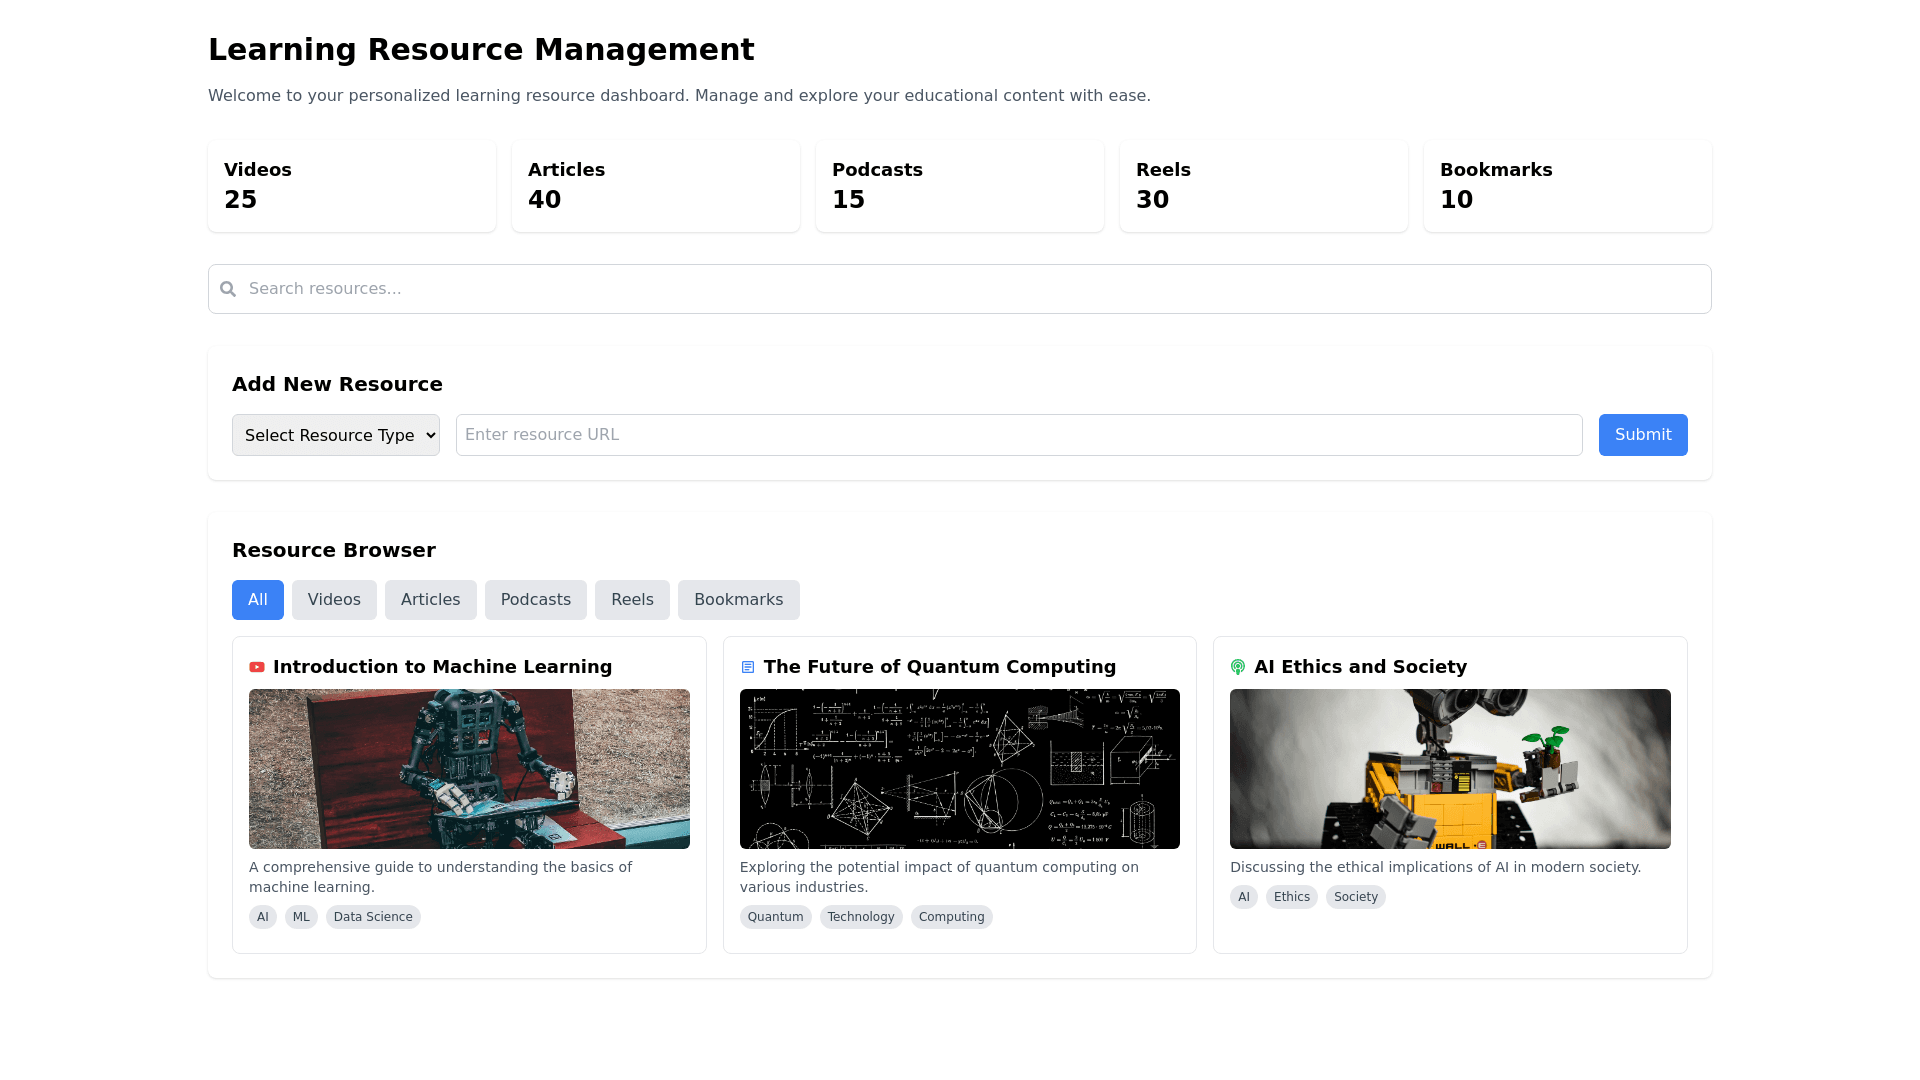Click the Data Science tag
Viewport: 1920px width, 1080px height.
pyautogui.click(x=373, y=917)
